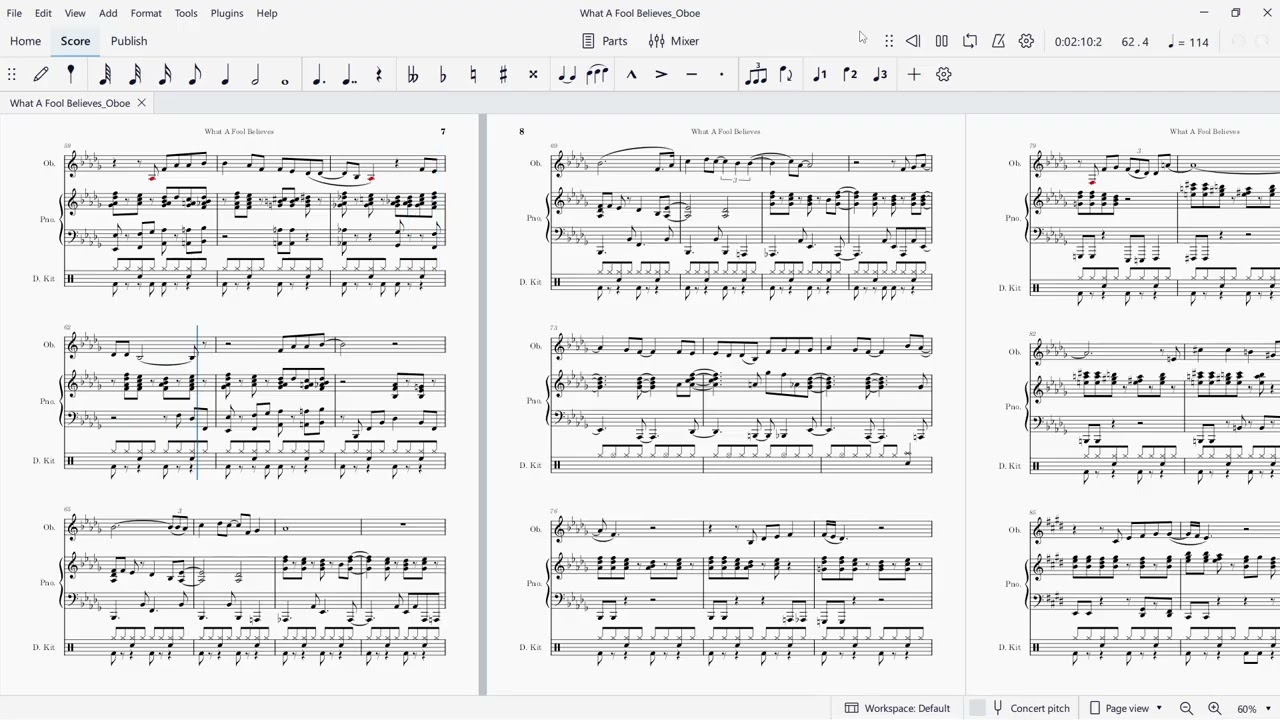Select the Score tab
This screenshot has width=1280, height=720.
pos(75,41)
